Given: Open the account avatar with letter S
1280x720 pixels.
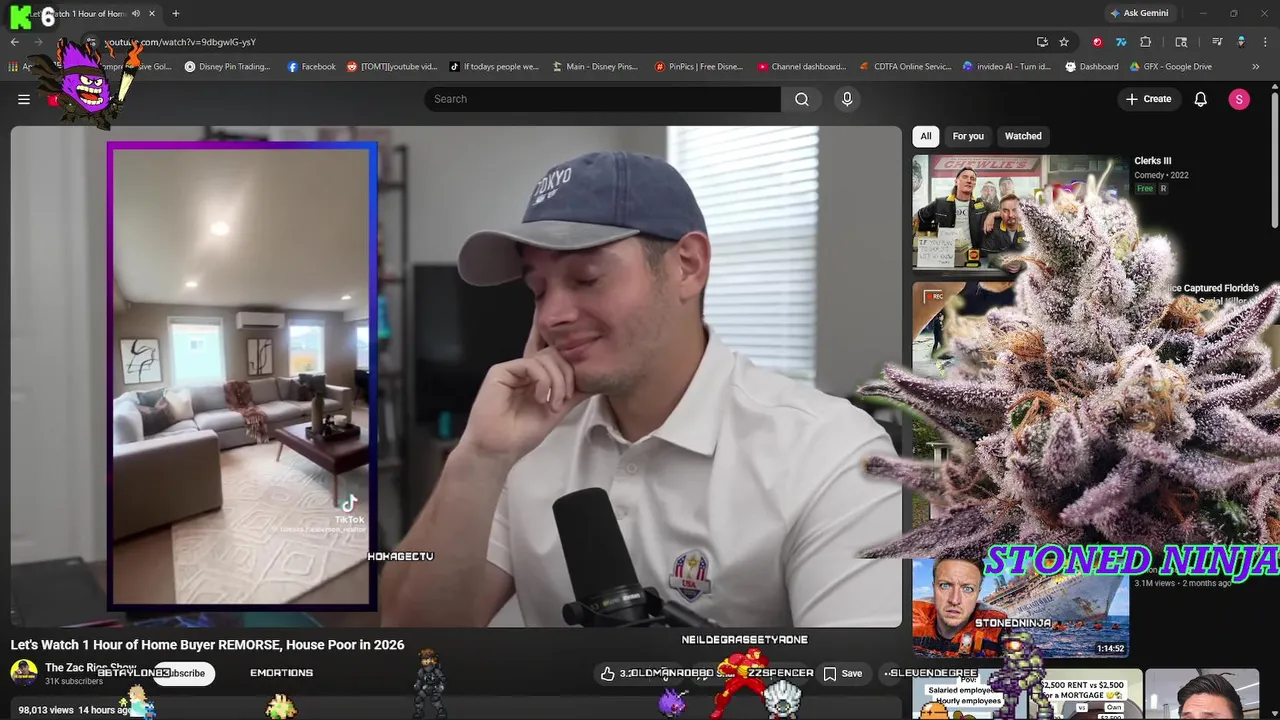Looking at the screenshot, I should click(x=1239, y=99).
